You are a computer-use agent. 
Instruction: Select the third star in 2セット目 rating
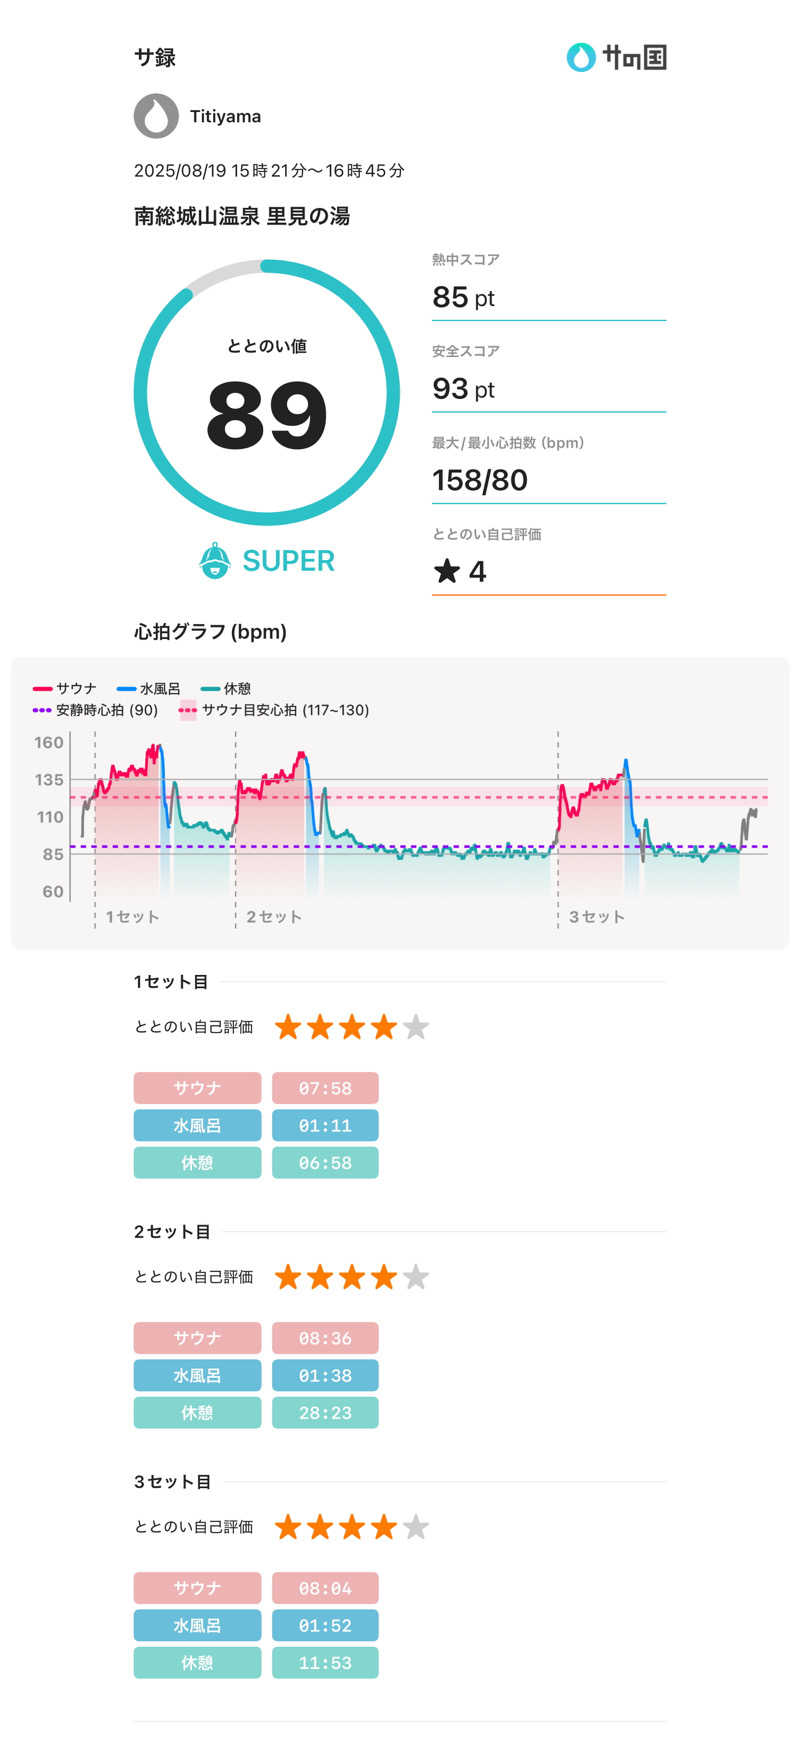pos(352,1277)
